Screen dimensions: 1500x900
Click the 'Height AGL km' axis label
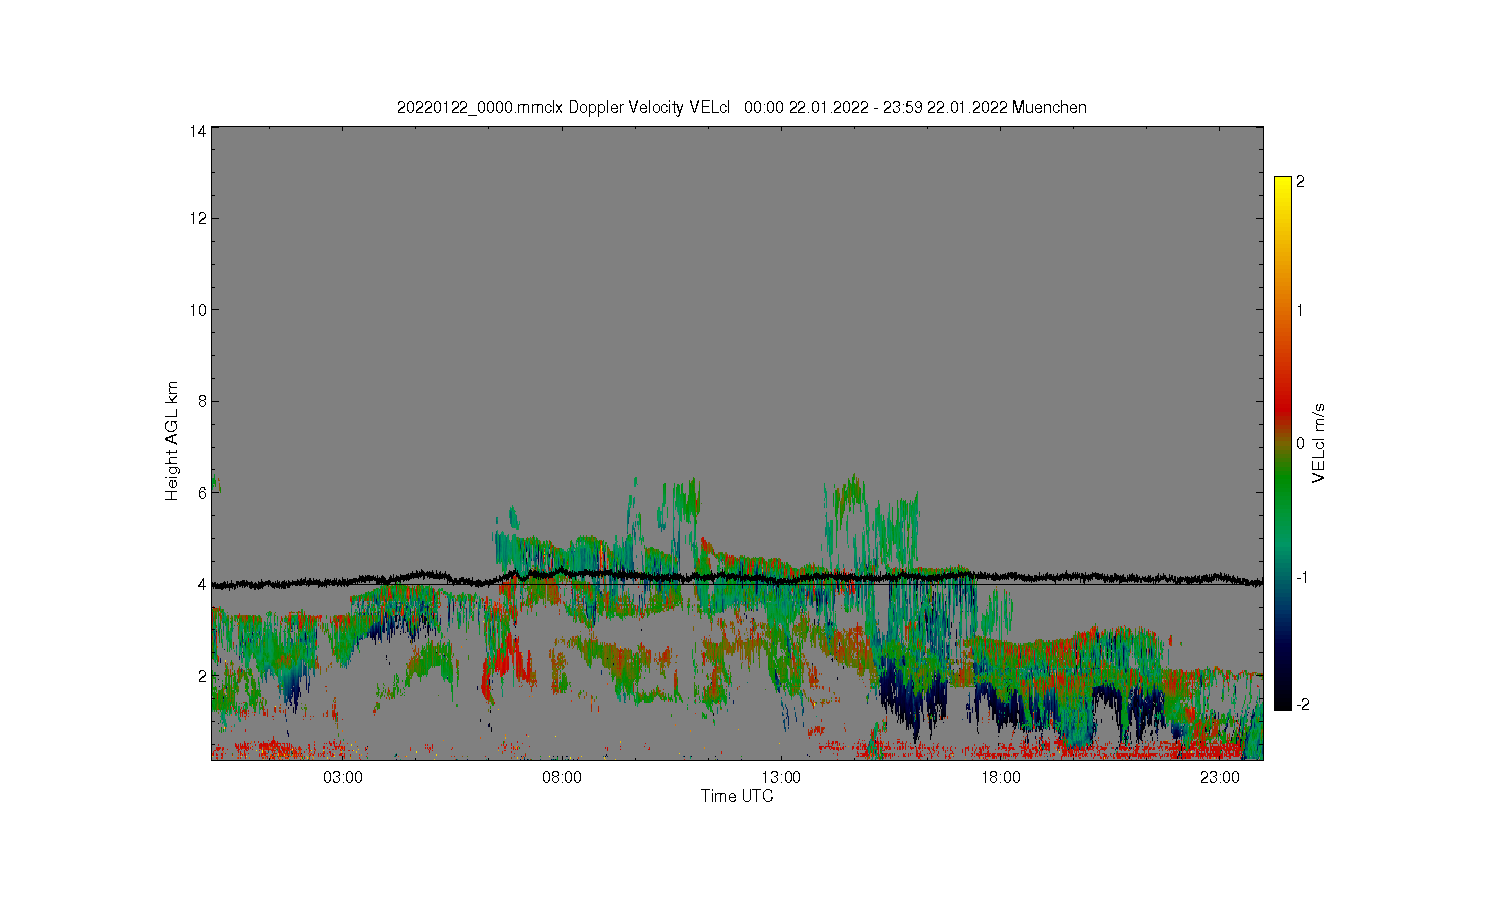coord(172,440)
